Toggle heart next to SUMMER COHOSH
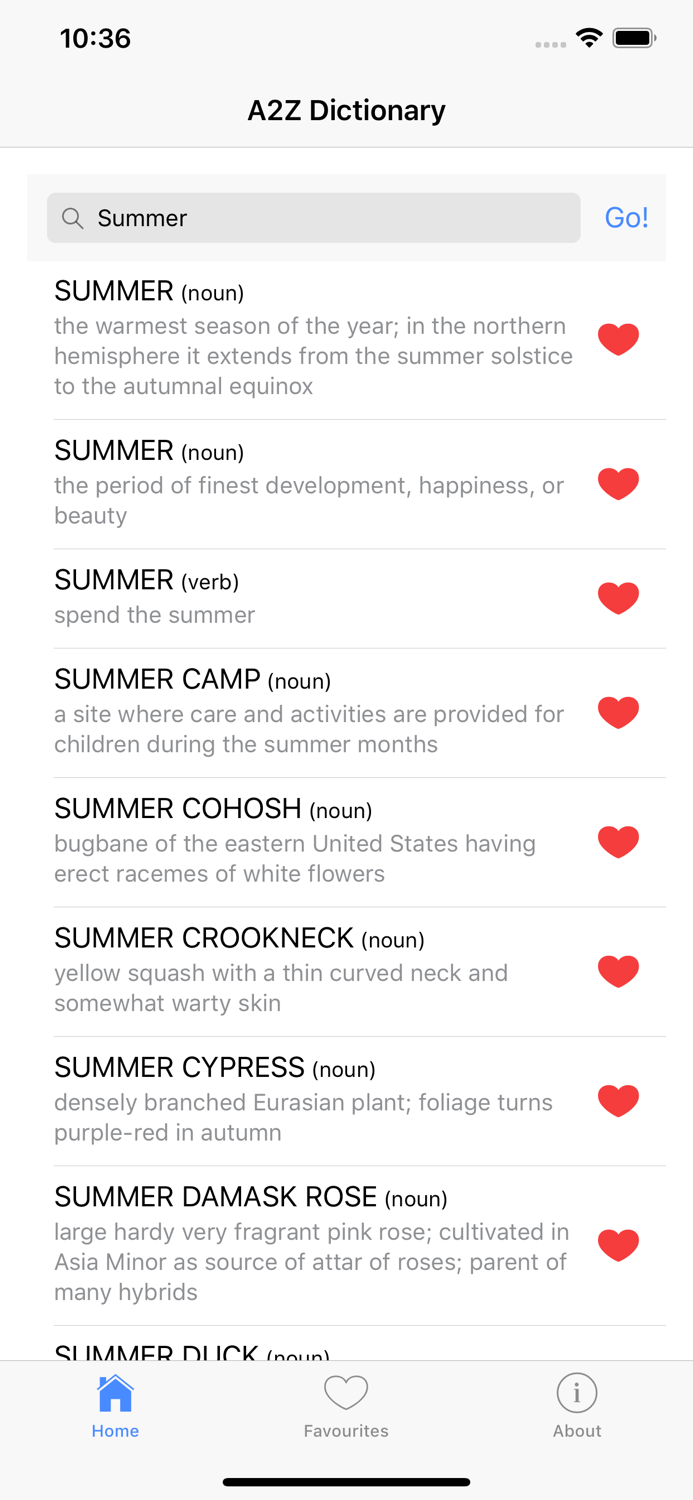Image resolution: width=693 pixels, height=1500 pixels. pyautogui.click(x=618, y=842)
